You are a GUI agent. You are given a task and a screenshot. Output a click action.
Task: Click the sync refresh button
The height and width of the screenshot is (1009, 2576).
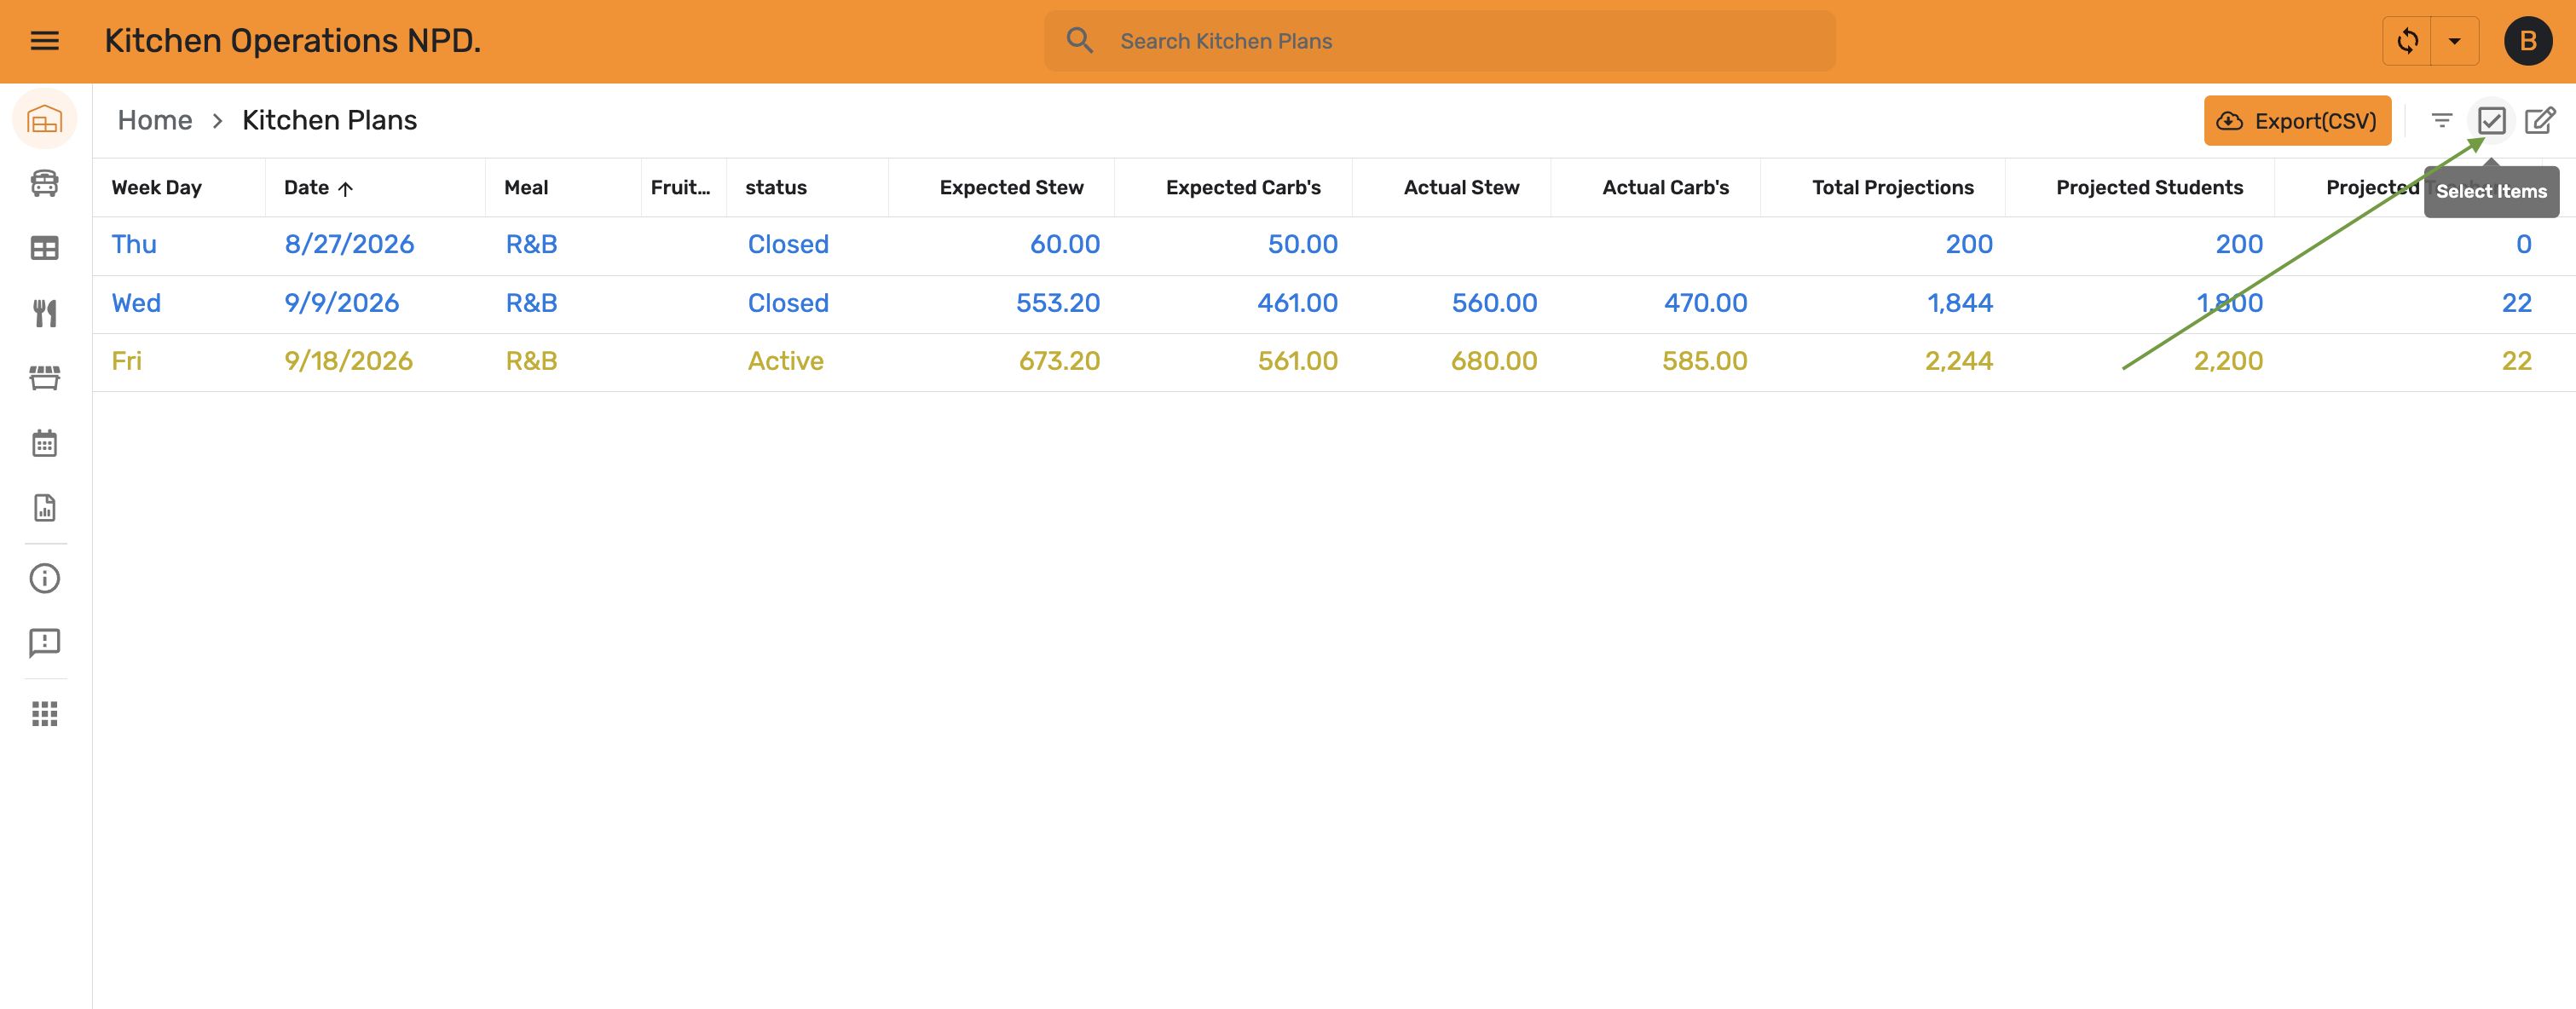2407,41
